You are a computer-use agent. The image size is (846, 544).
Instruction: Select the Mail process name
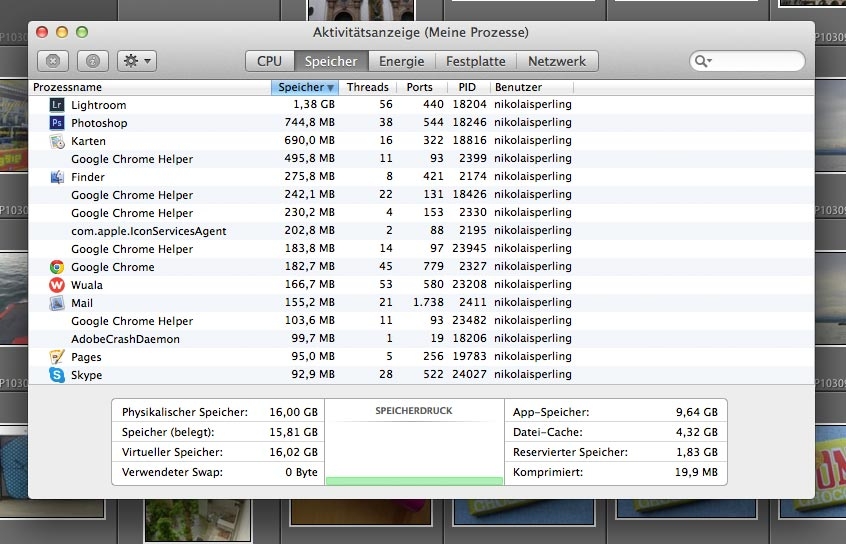[82, 303]
